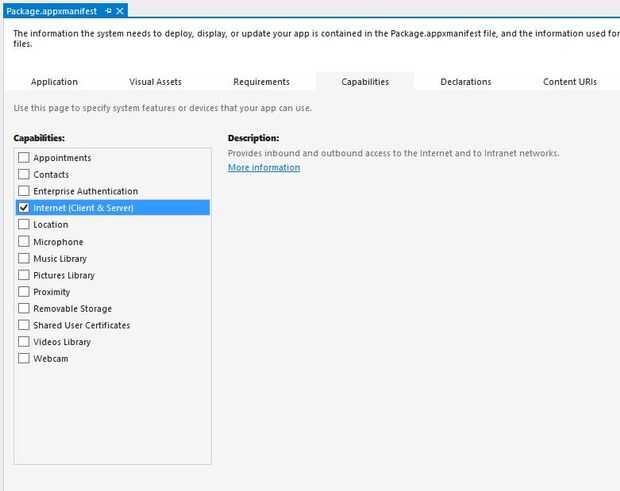620x491 pixels.
Task: Go to the Requirements tab
Action: click(261, 82)
